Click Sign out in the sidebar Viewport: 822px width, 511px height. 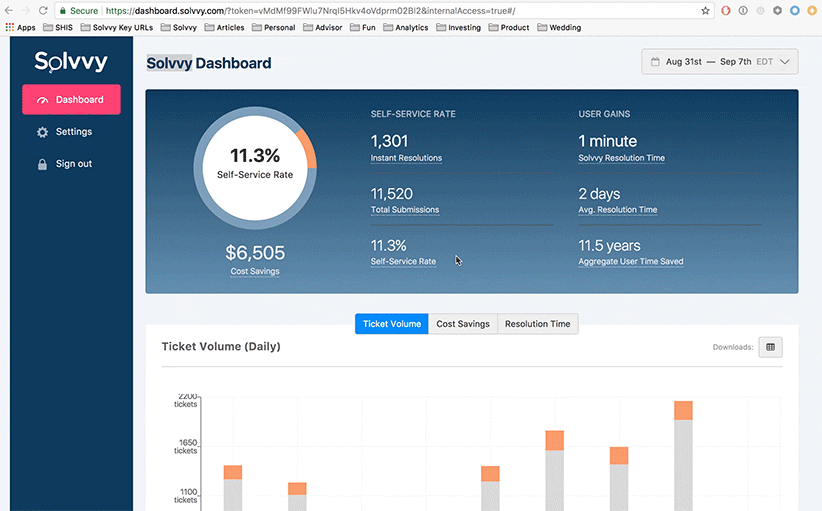(65, 164)
